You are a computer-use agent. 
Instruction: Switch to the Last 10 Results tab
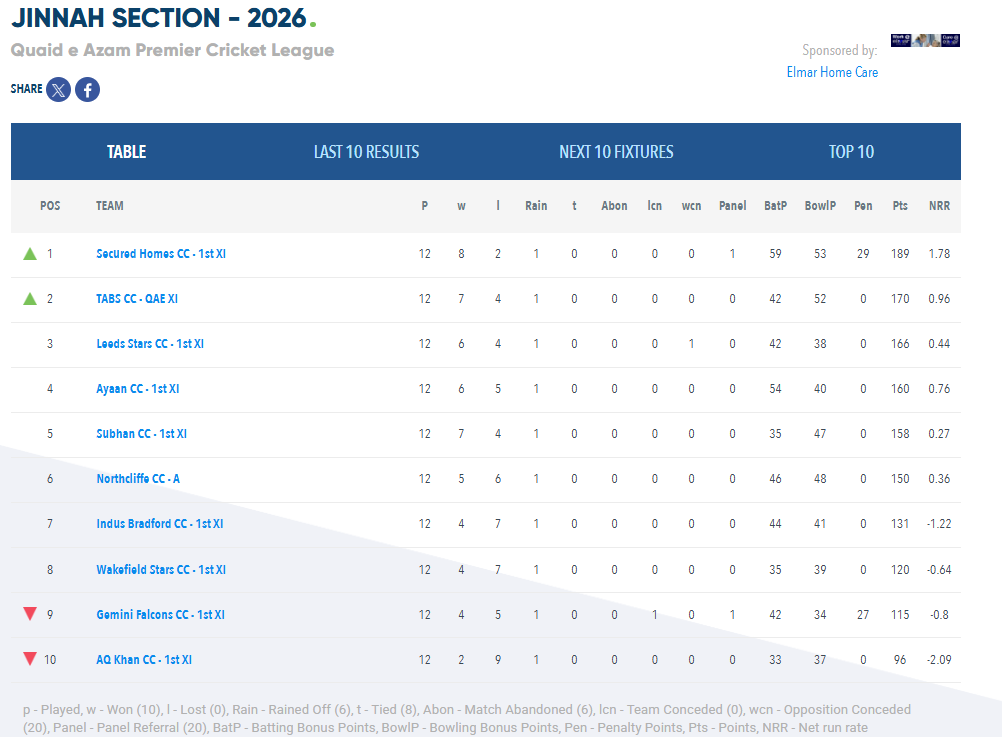pos(366,151)
